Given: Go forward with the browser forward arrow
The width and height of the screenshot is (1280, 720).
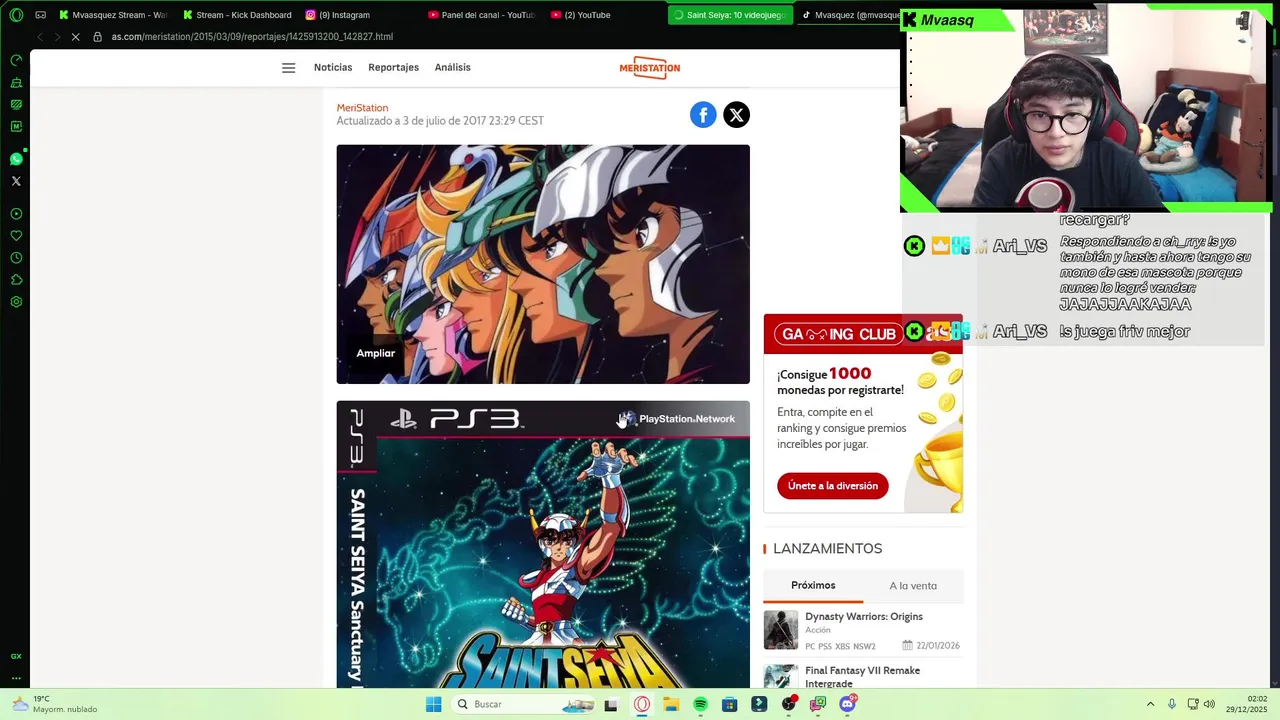Looking at the screenshot, I should pyautogui.click(x=56, y=37).
